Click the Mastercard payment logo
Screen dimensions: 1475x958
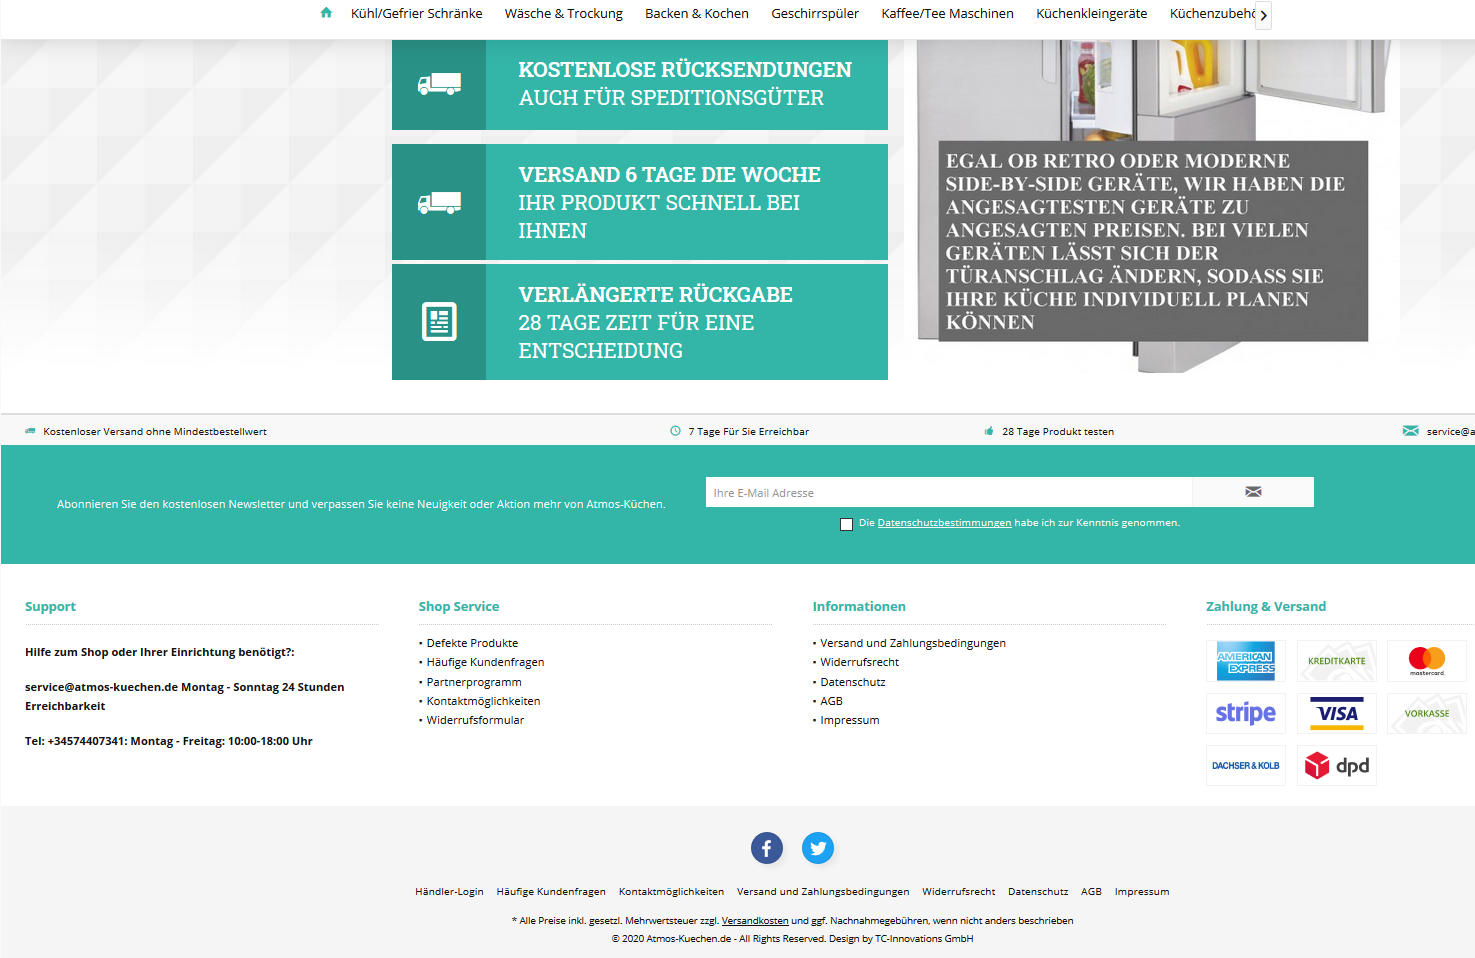[x=1426, y=661]
